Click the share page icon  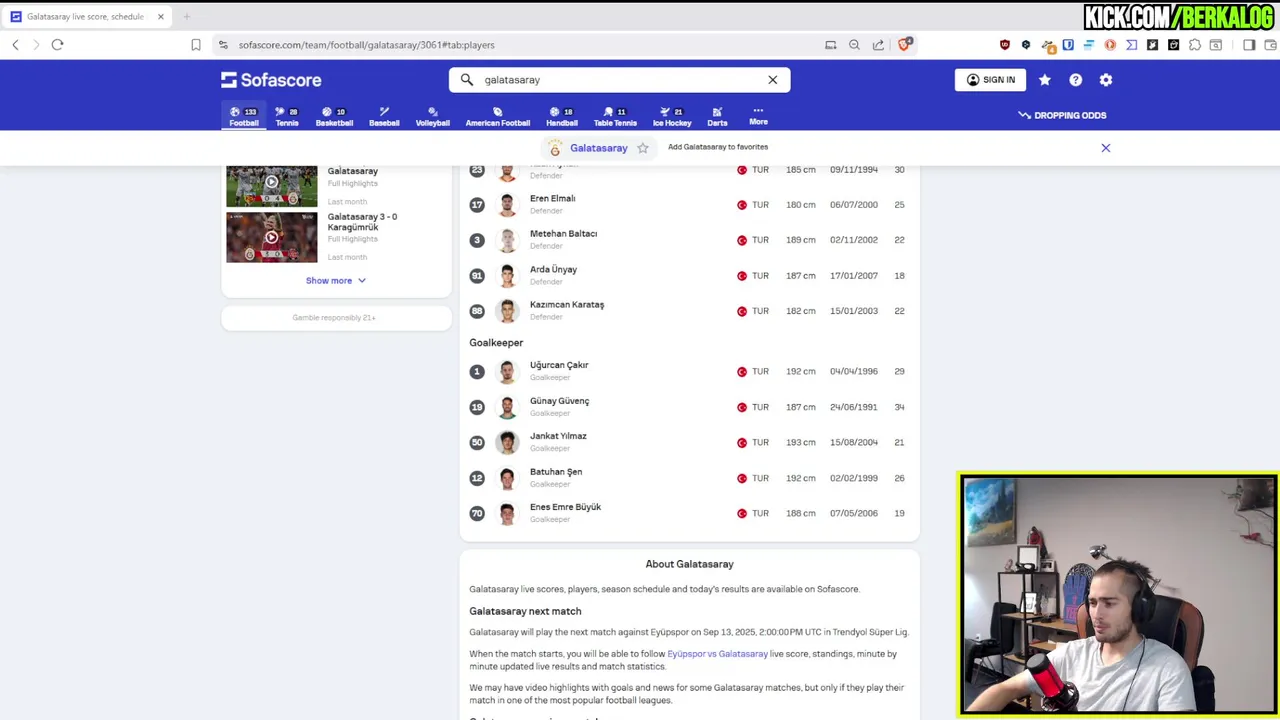(x=878, y=45)
